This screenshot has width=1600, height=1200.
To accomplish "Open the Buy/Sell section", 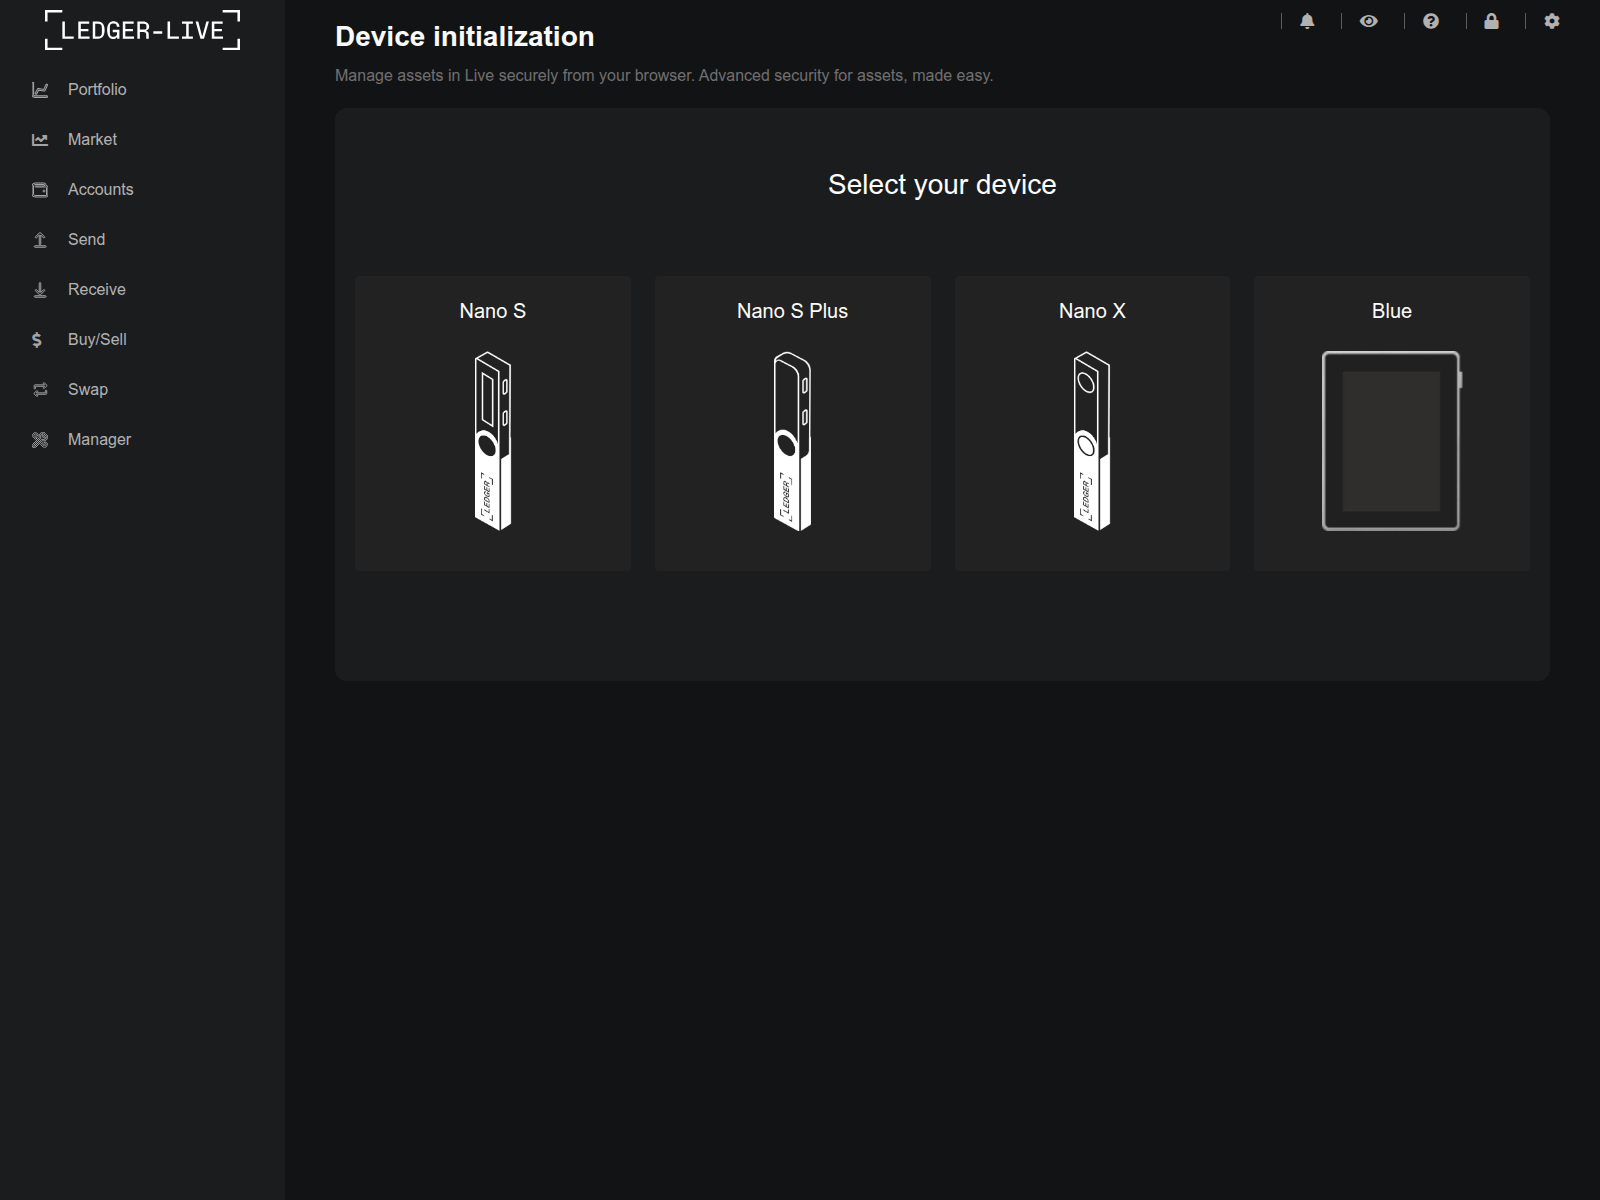I will pyautogui.click(x=97, y=339).
